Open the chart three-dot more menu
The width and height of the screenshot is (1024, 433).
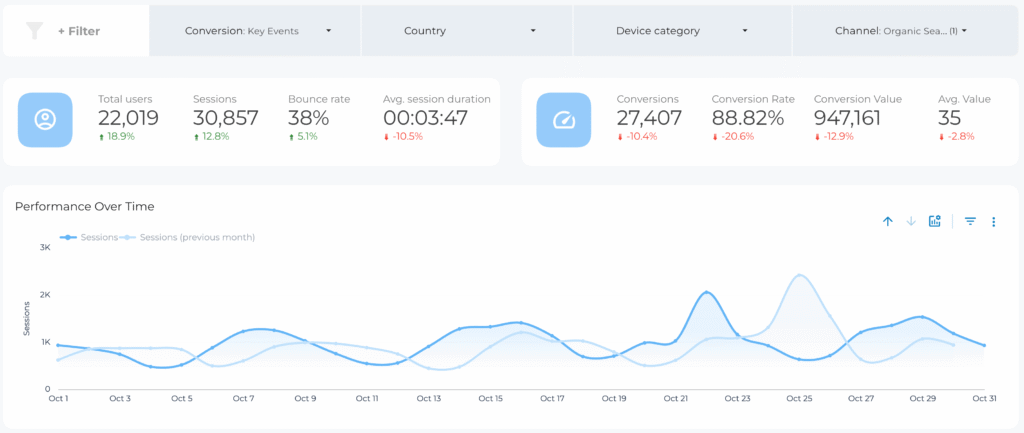pyautogui.click(x=993, y=222)
